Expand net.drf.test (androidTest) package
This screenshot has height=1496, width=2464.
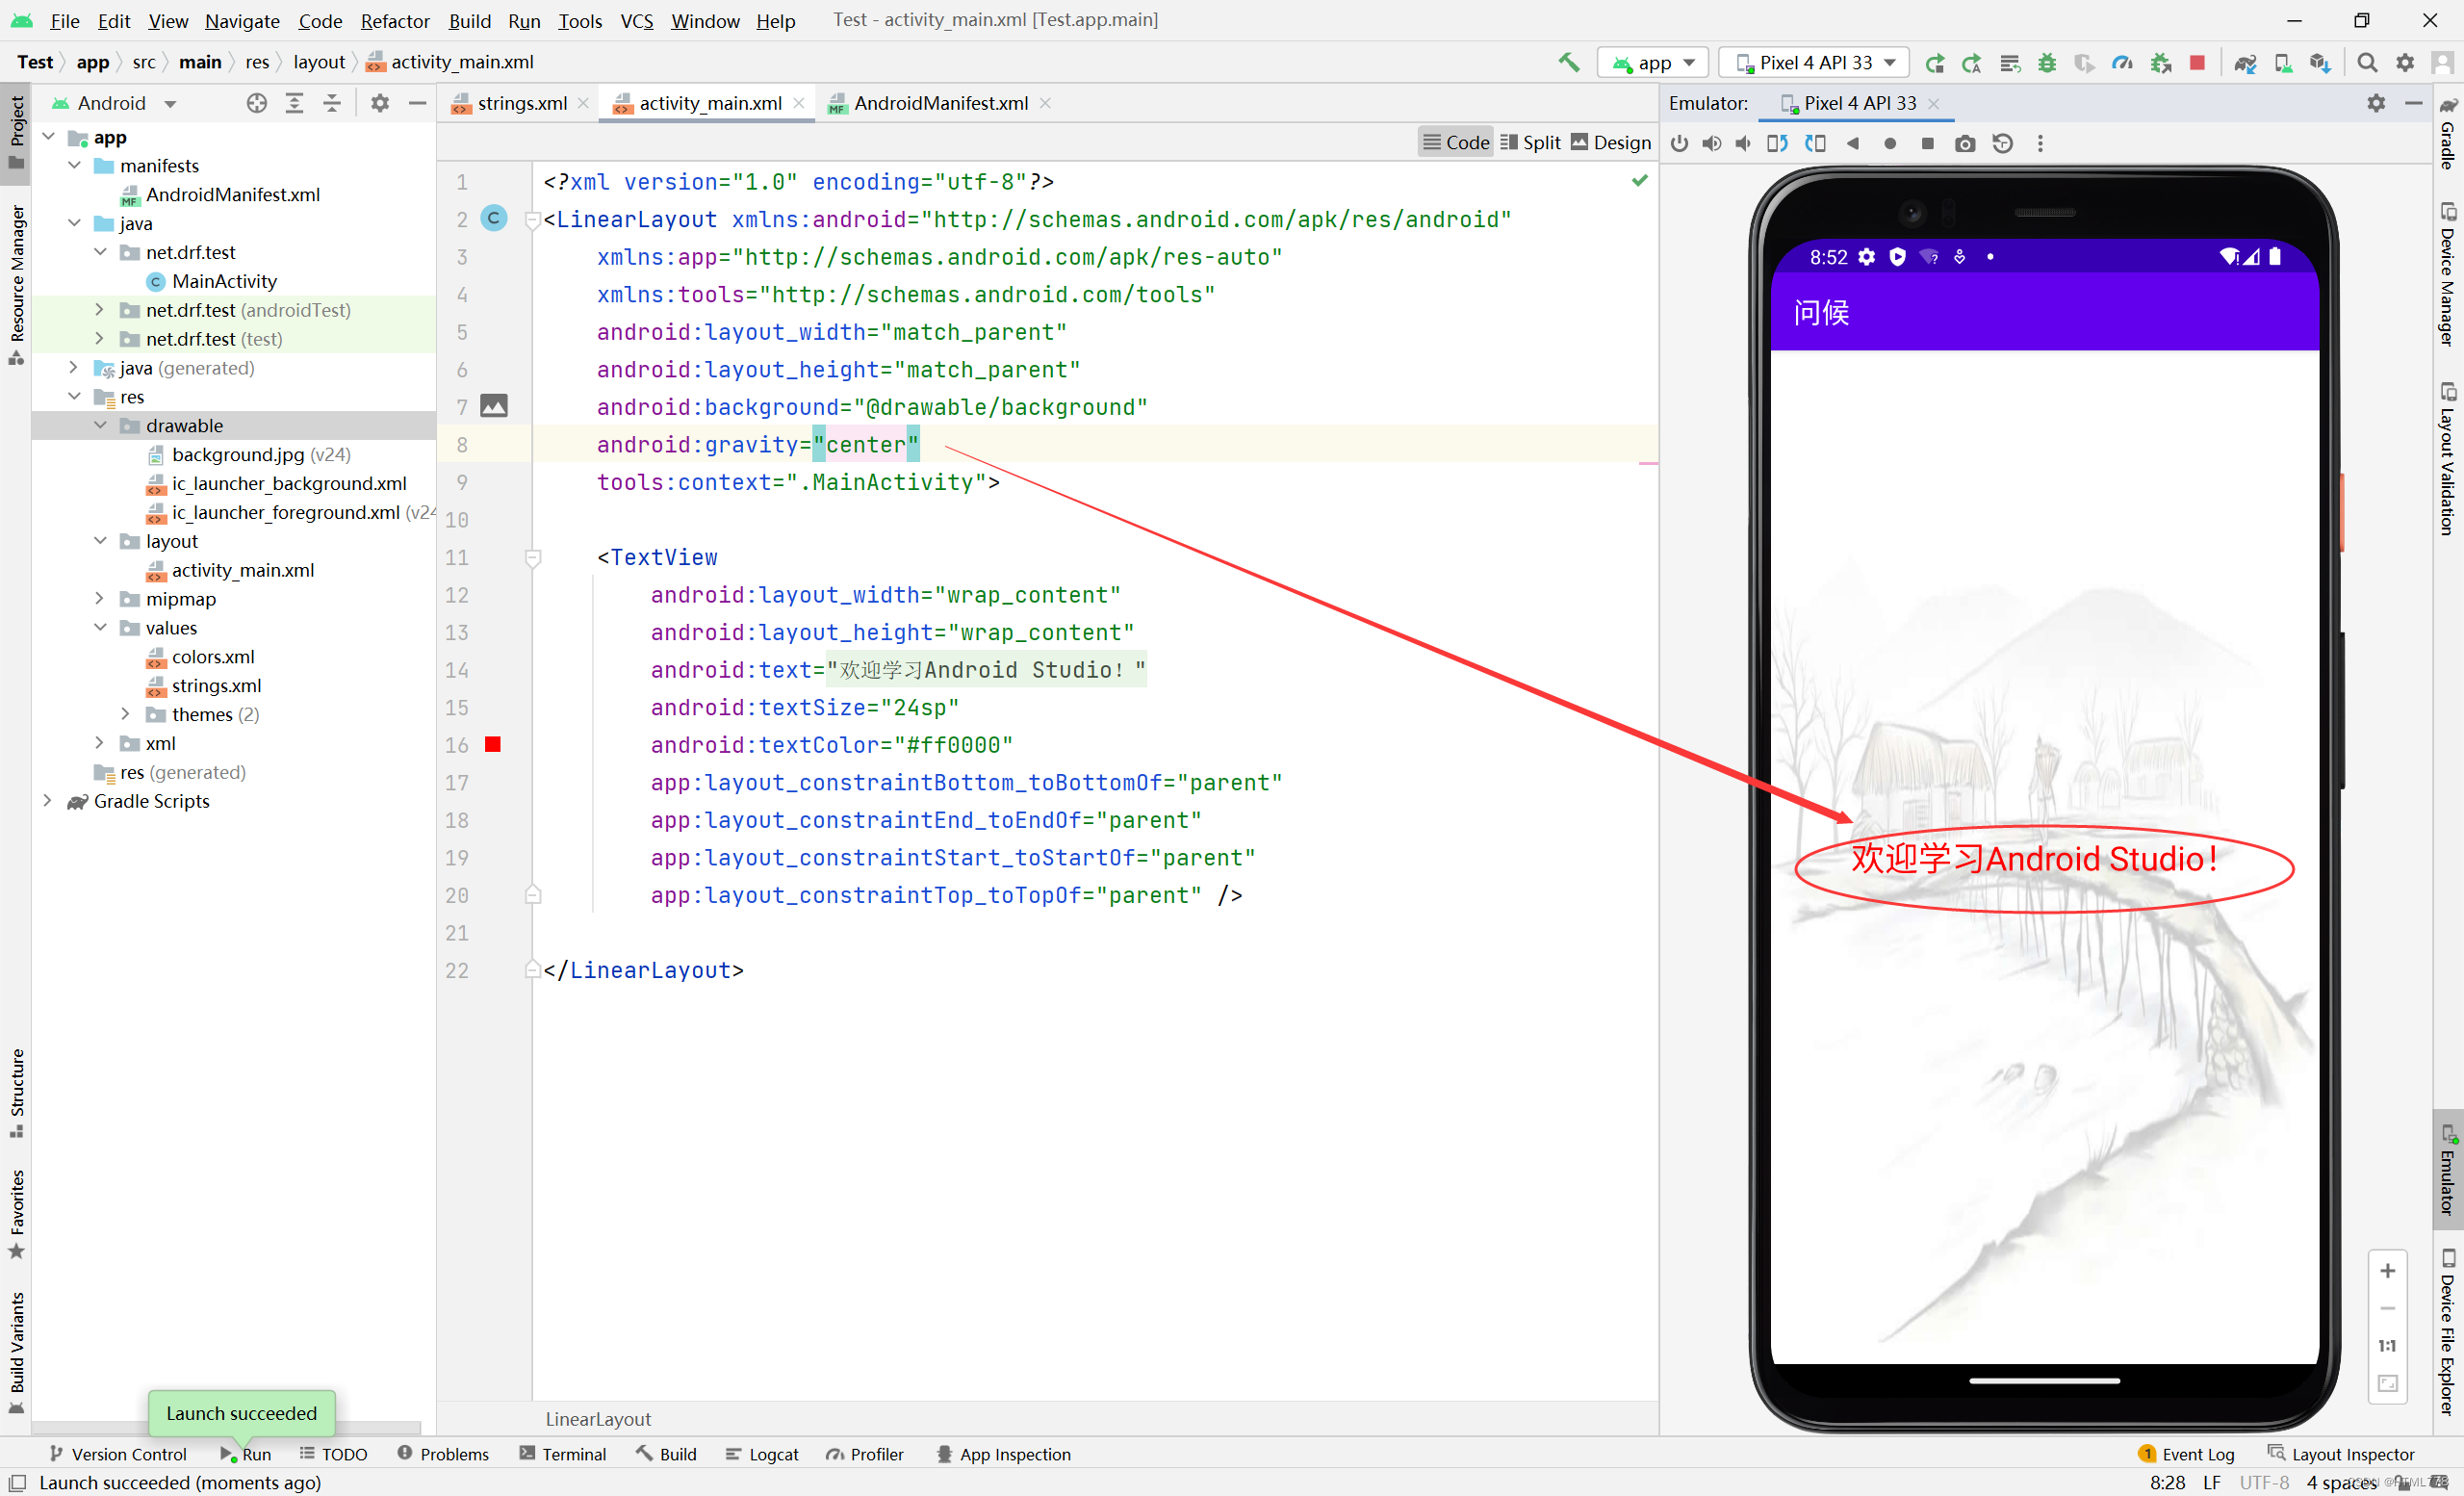pyautogui.click(x=100, y=309)
